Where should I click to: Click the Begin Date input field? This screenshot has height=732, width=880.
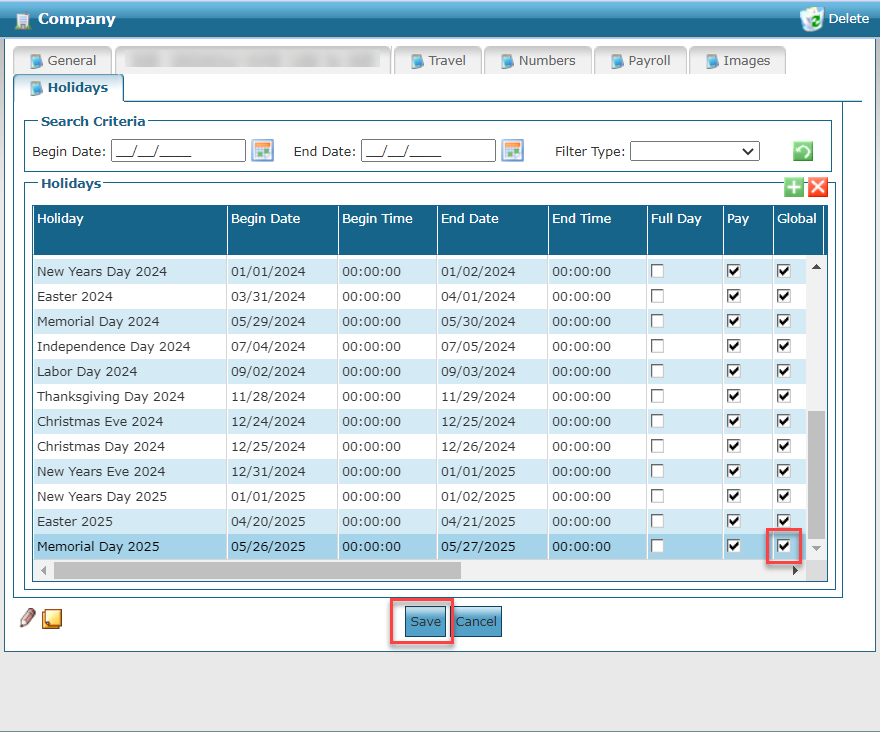click(x=179, y=151)
